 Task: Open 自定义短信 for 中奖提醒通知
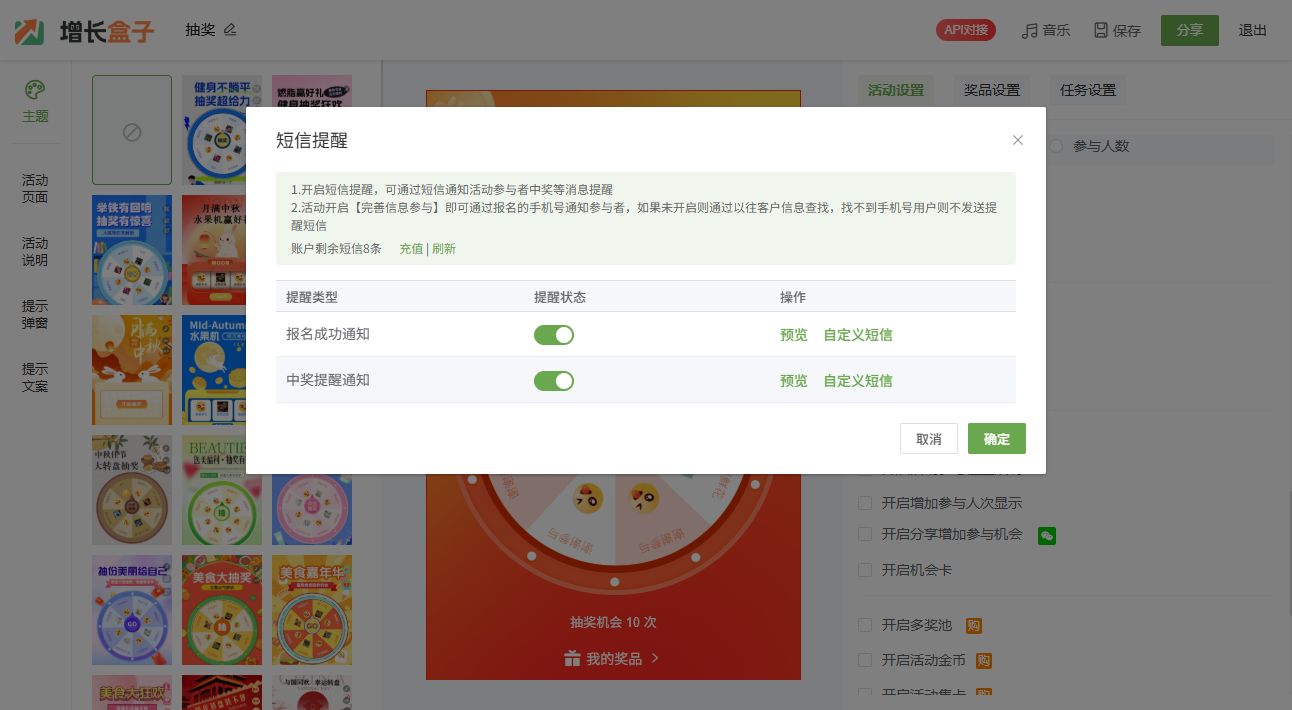pos(858,381)
